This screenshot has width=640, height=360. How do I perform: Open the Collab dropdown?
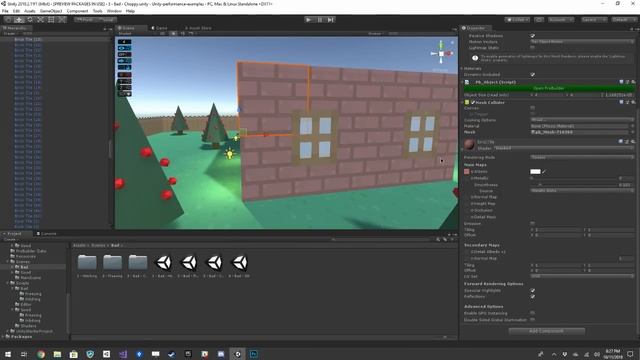(518, 20)
